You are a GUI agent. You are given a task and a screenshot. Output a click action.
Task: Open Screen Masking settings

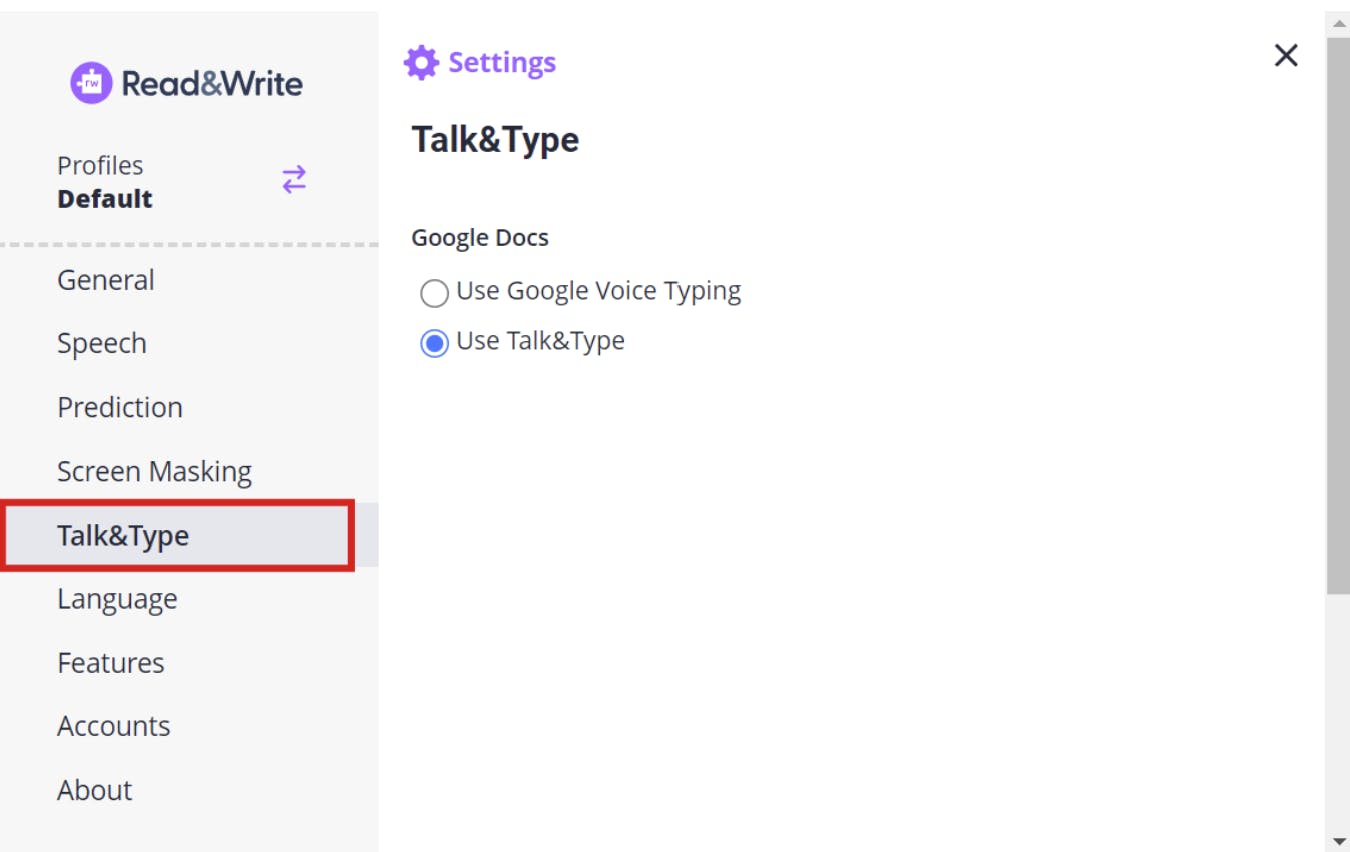pyautogui.click(x=154, y=471)
